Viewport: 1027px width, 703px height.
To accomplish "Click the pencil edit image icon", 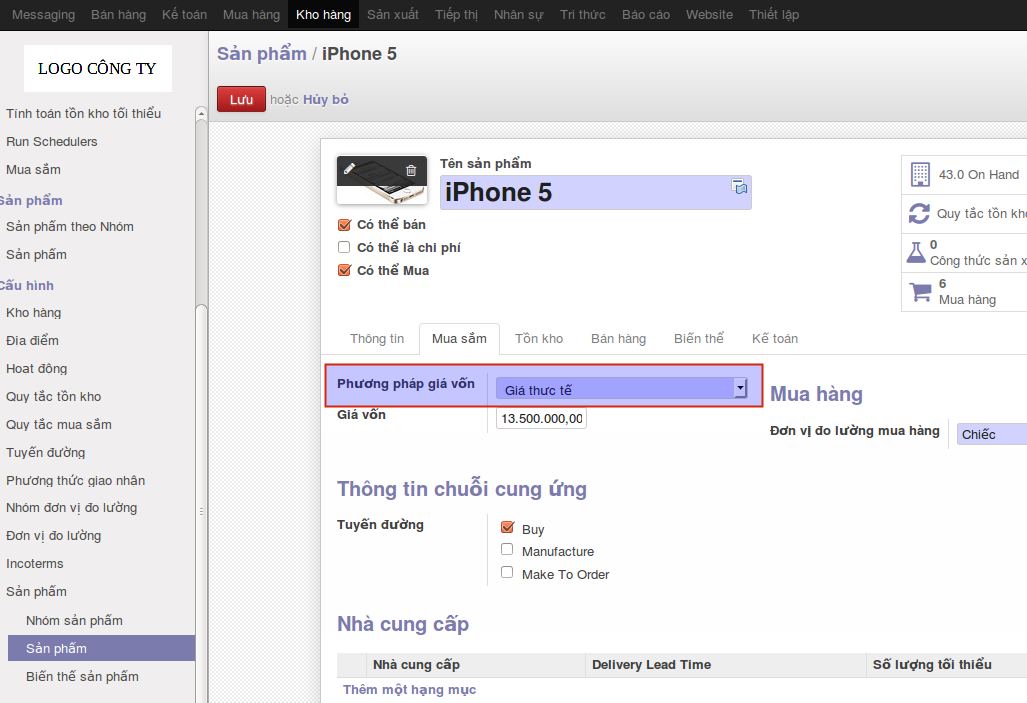I will [x=349, y=168].
